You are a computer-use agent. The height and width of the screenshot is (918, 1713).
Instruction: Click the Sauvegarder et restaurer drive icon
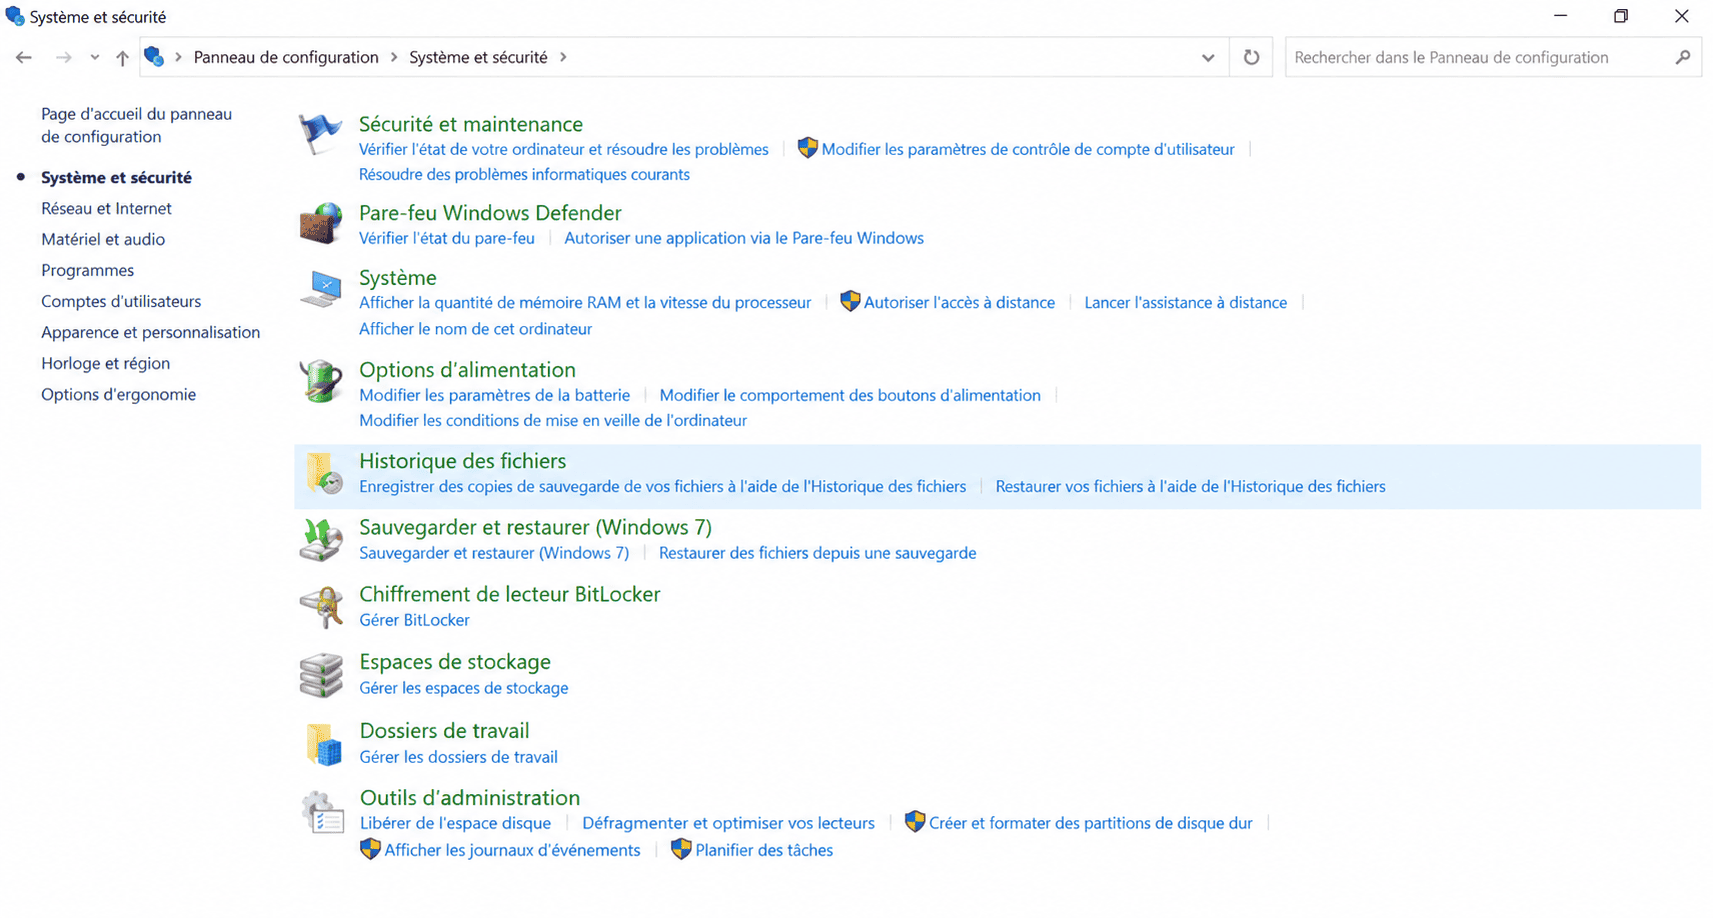[321, 540]
